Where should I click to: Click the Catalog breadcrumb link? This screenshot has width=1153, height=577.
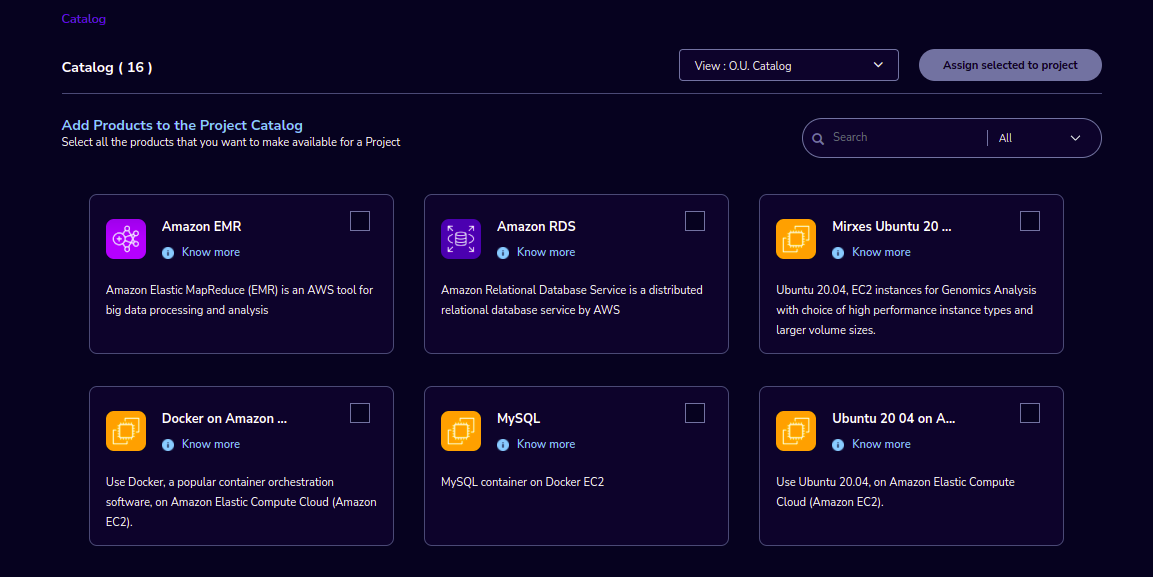point(84,19)
